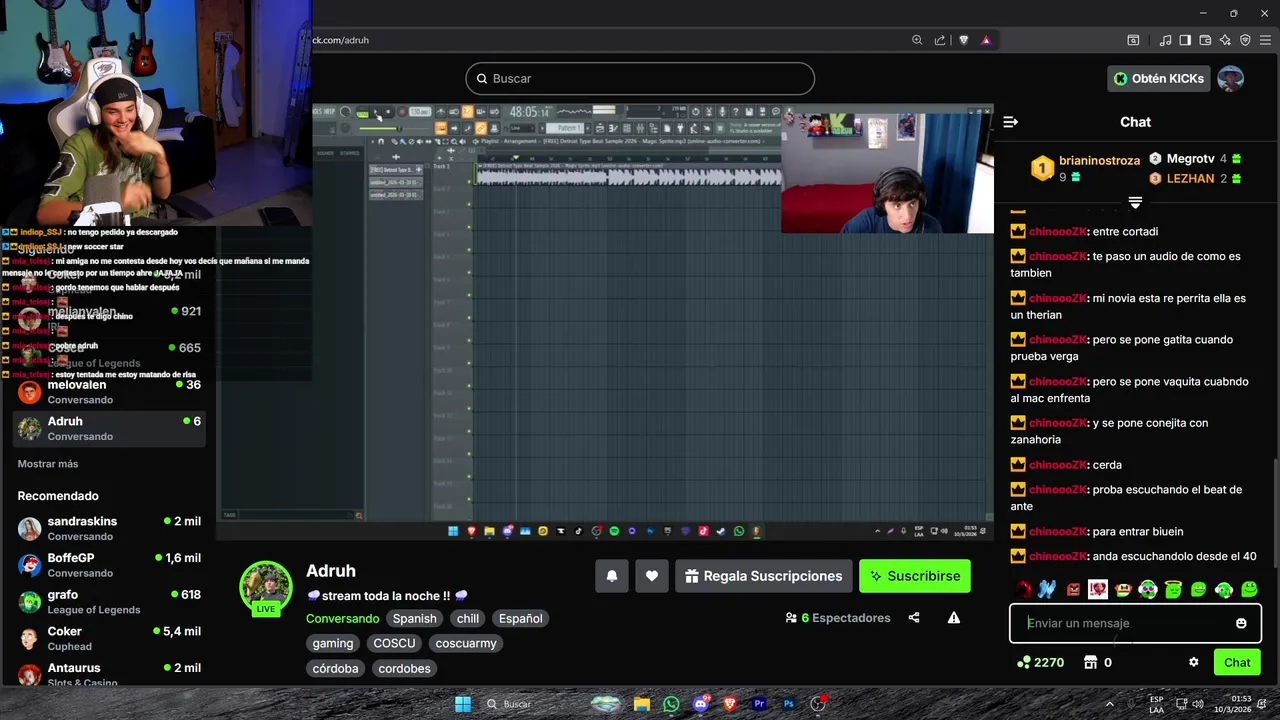Insert the blue waving hand emote

1047,590
